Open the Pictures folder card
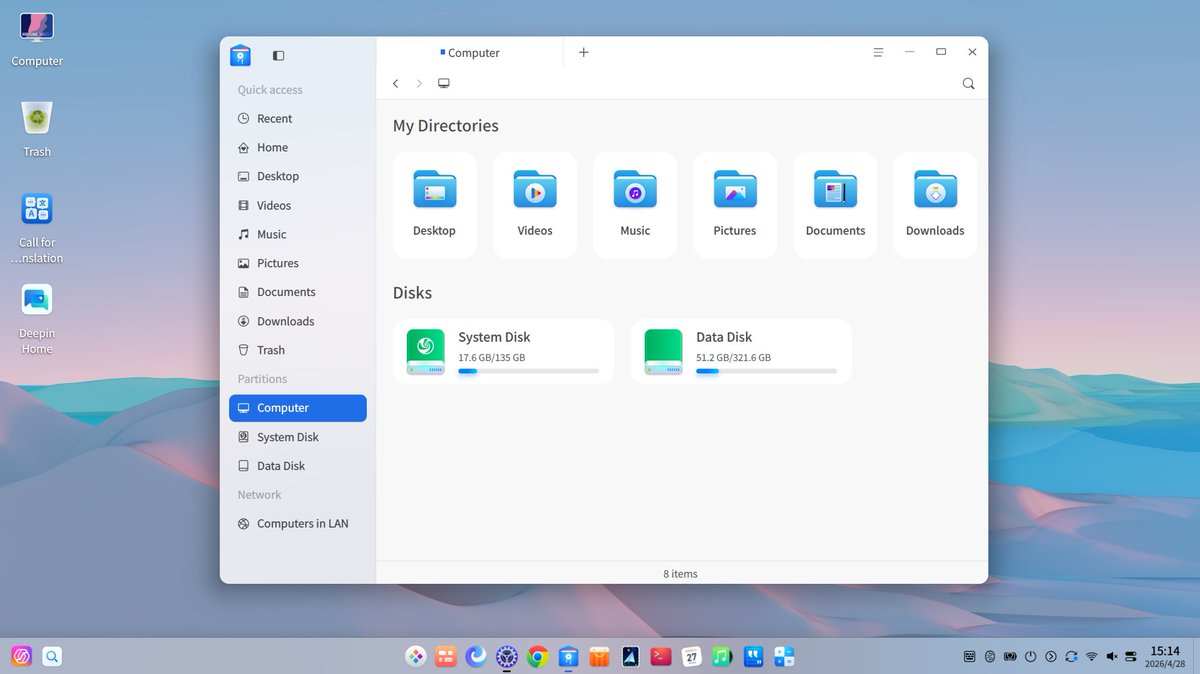The image size is (1200, 674). coord(735,205)
